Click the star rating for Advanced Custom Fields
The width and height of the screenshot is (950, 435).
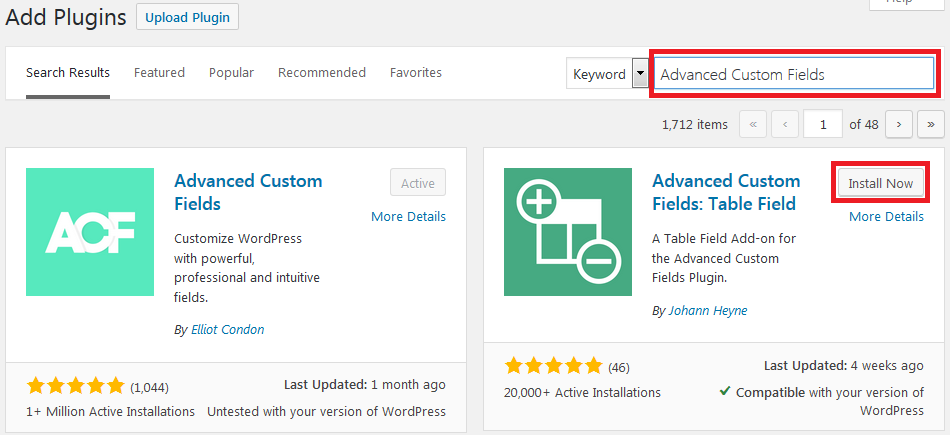tap(75, 386)
